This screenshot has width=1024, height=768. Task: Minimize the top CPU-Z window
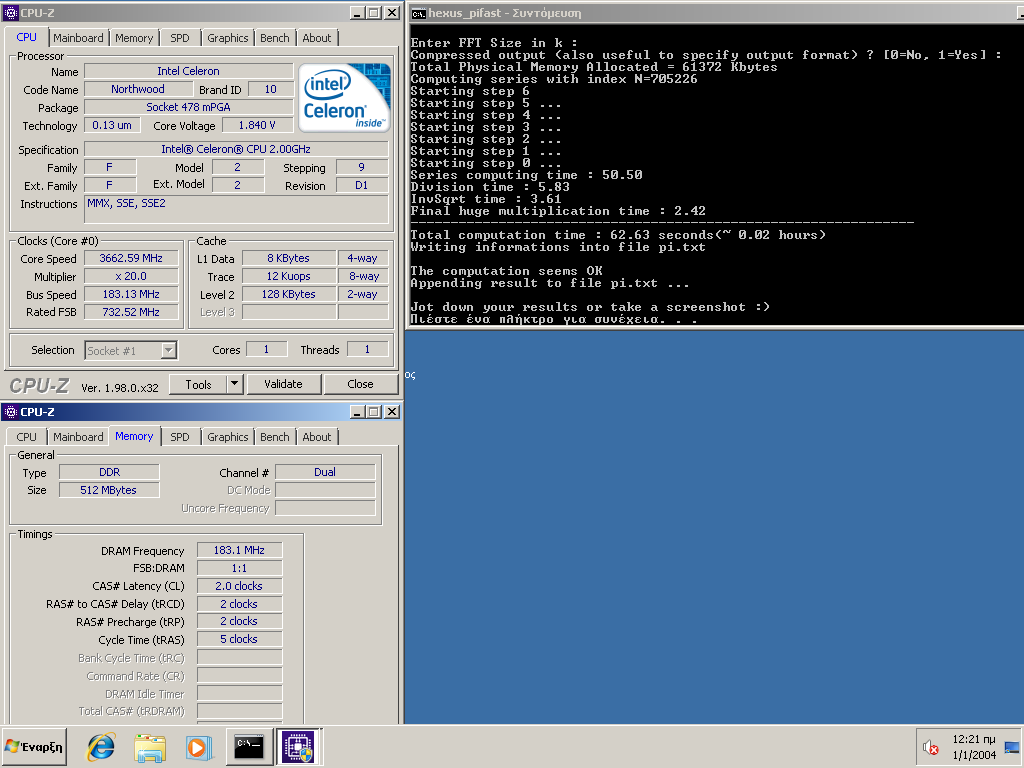pos(357,13)
